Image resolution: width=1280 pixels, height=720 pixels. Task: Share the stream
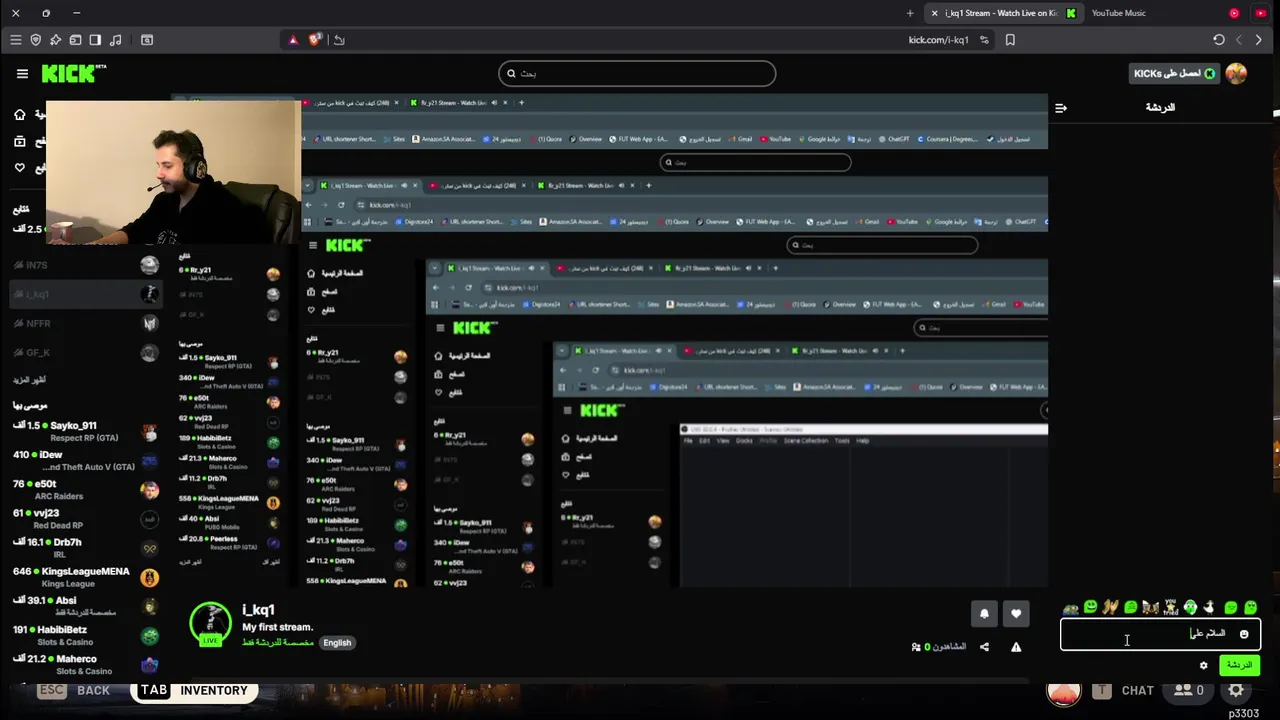984,647
